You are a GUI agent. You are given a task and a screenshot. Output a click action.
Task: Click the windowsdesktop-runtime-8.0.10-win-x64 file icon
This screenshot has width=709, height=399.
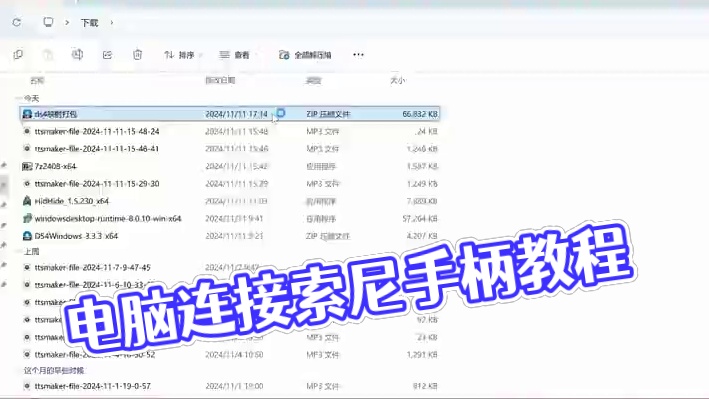point(27,218)
